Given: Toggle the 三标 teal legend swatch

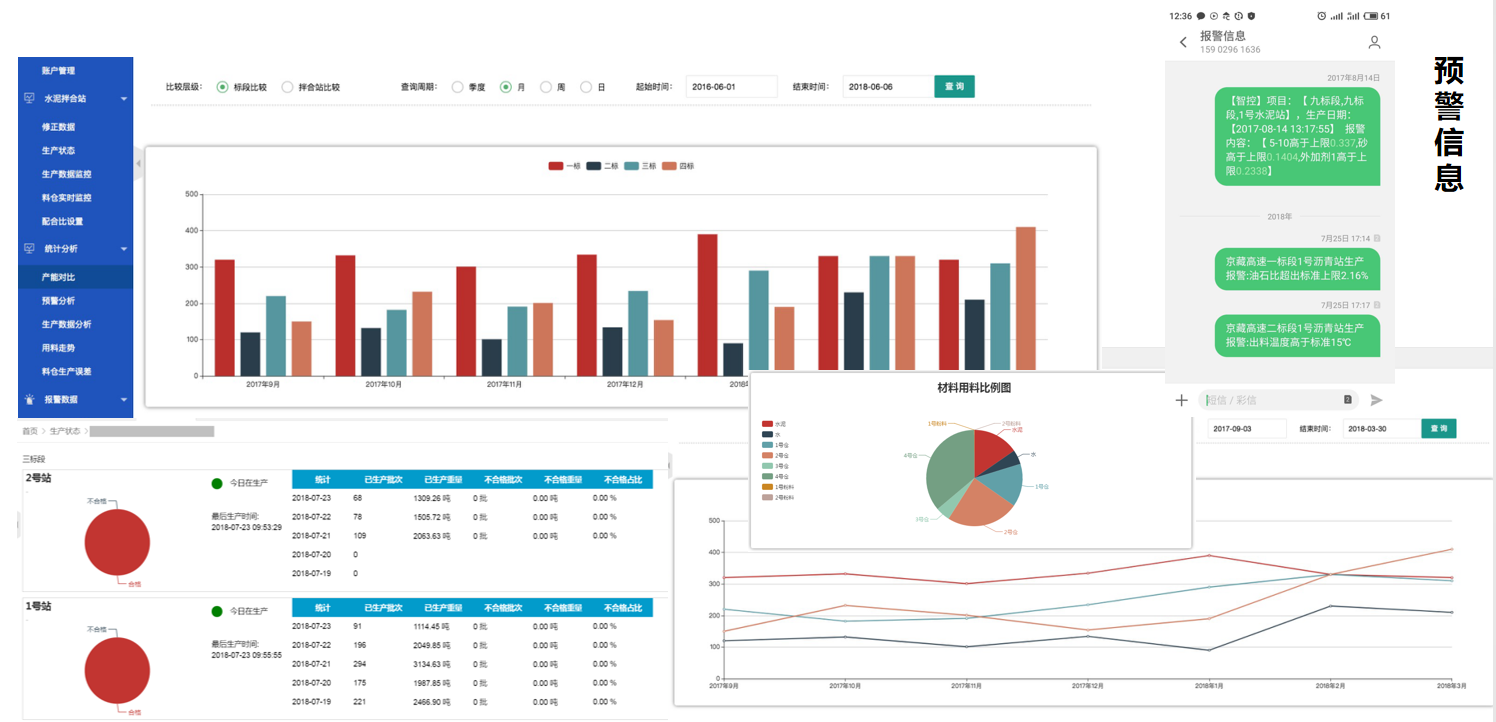Looking at the screenshot, I should (x=632, y=166).
